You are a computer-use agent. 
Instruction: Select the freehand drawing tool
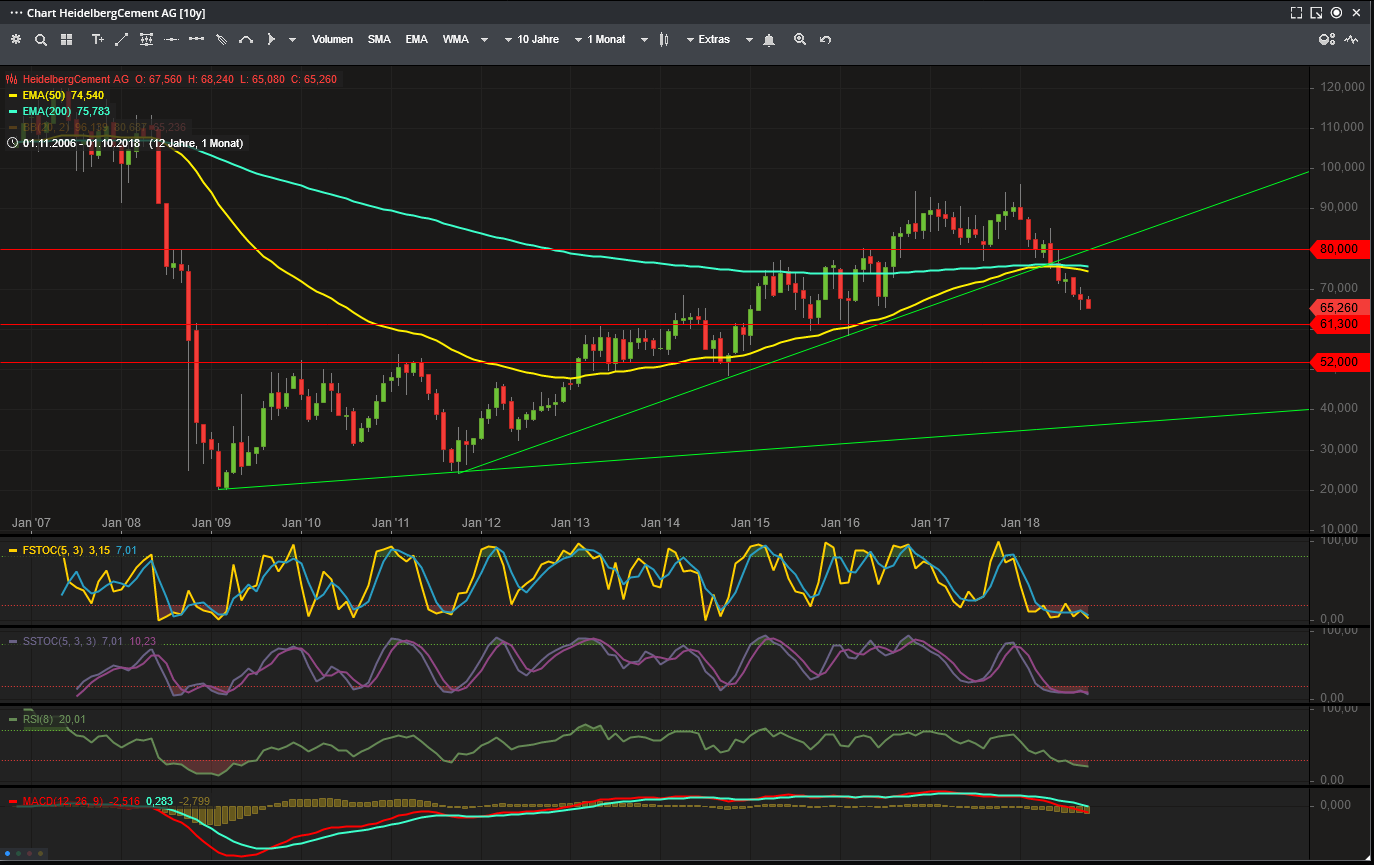(222, 39)
